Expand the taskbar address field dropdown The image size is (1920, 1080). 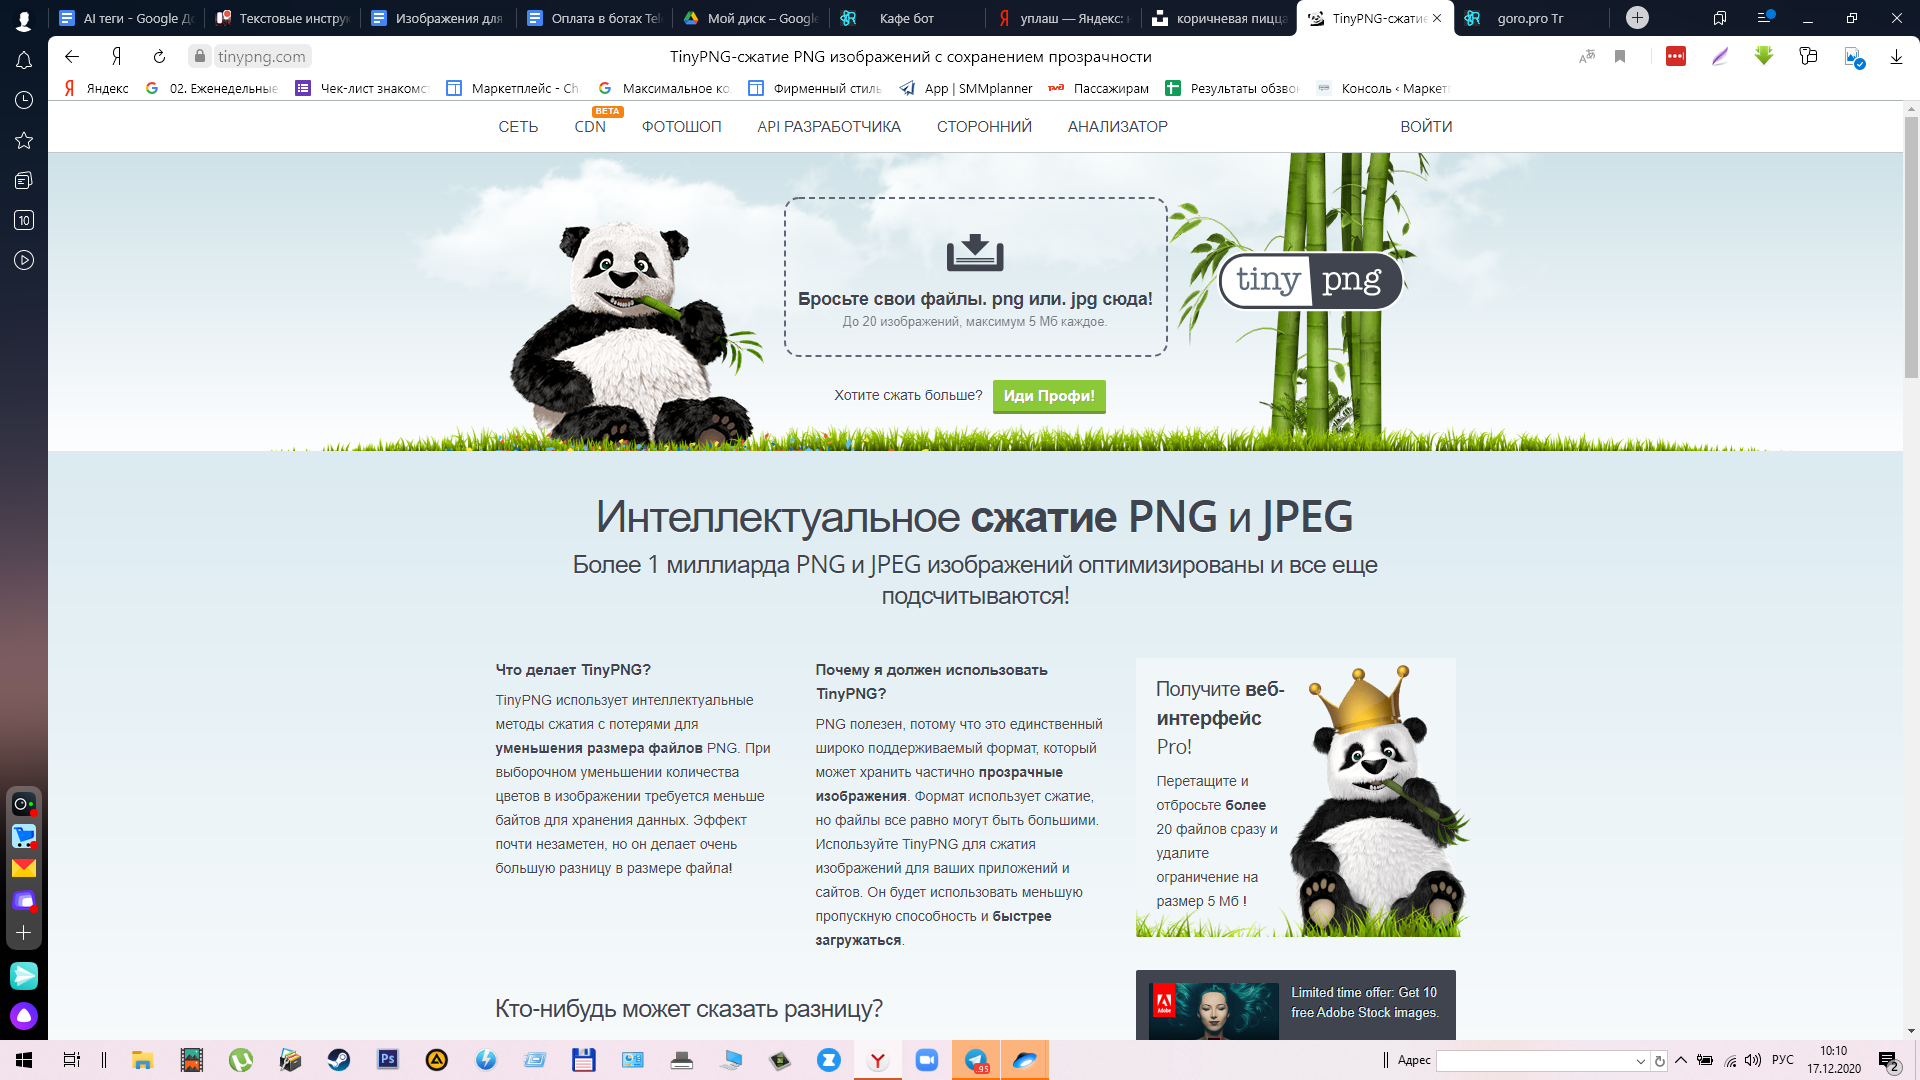(1640, 1061)
